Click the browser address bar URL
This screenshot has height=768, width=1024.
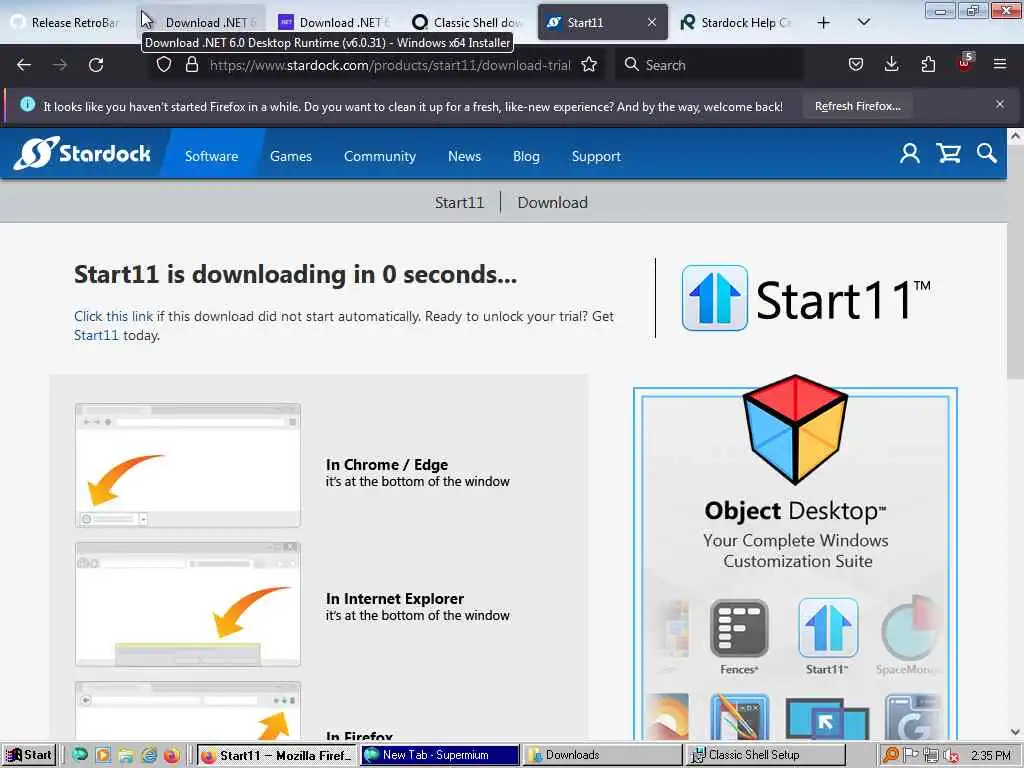[x=390, y=65]
